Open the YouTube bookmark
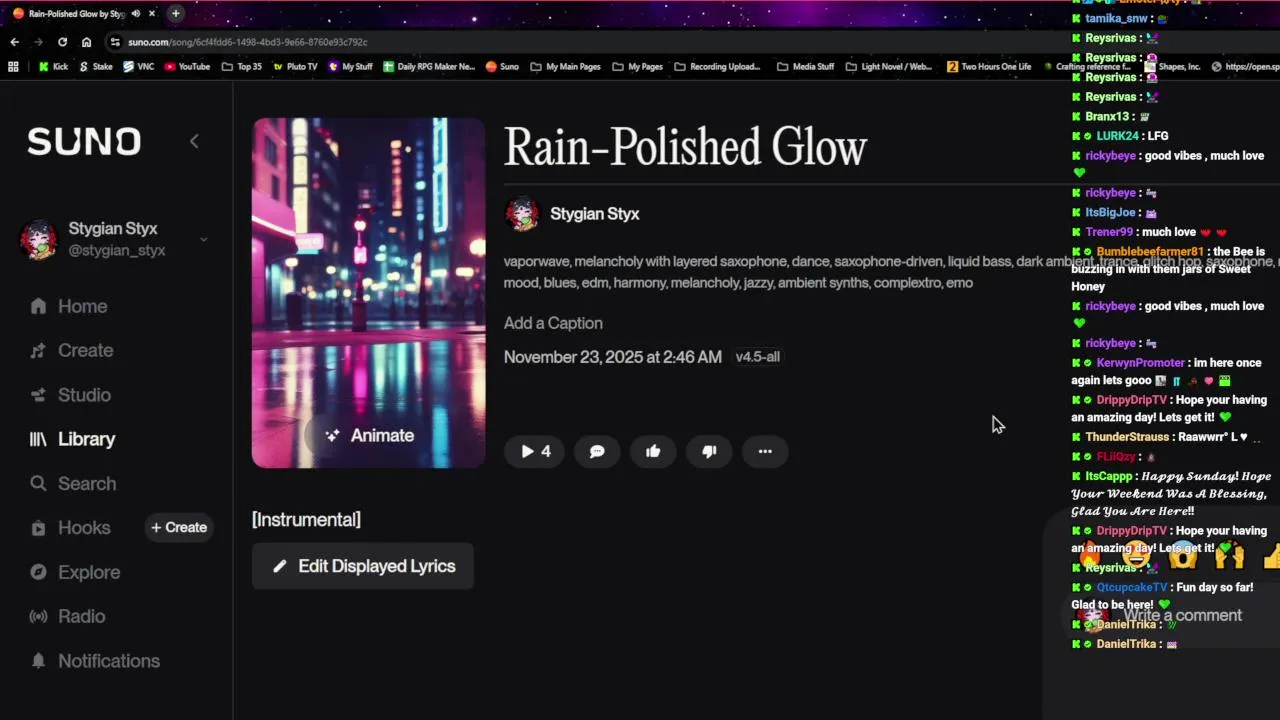The height and width of the screenshot is (720, 1280). (x=187, y=67)
